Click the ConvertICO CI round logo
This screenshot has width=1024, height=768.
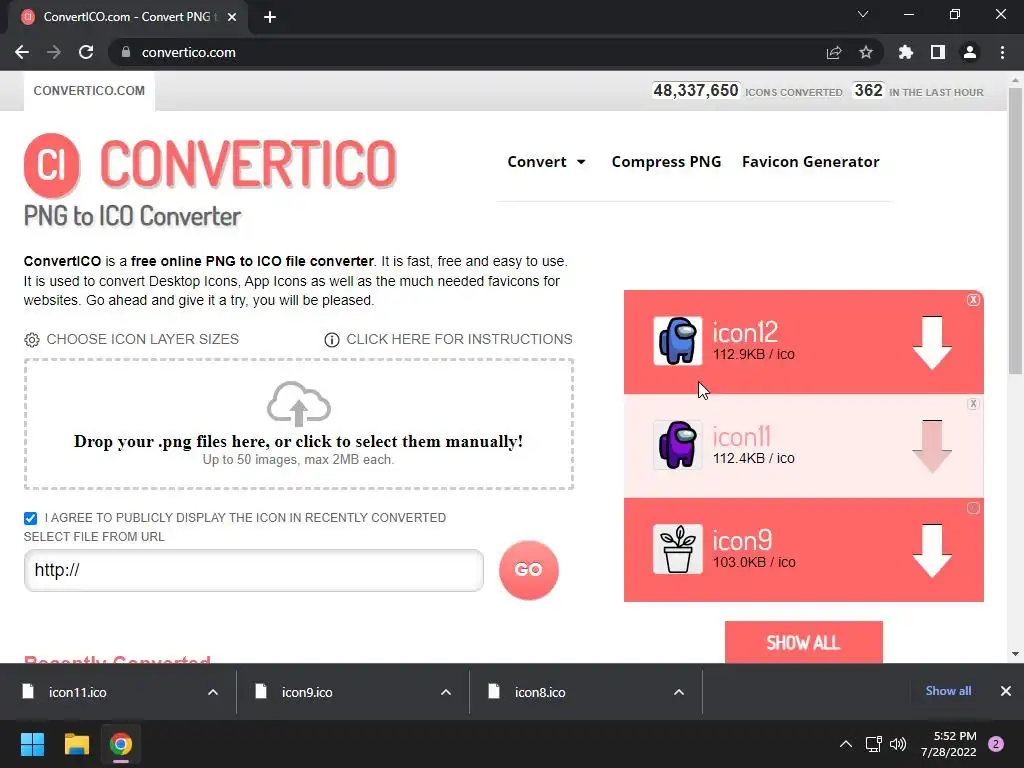coord(52,165)
